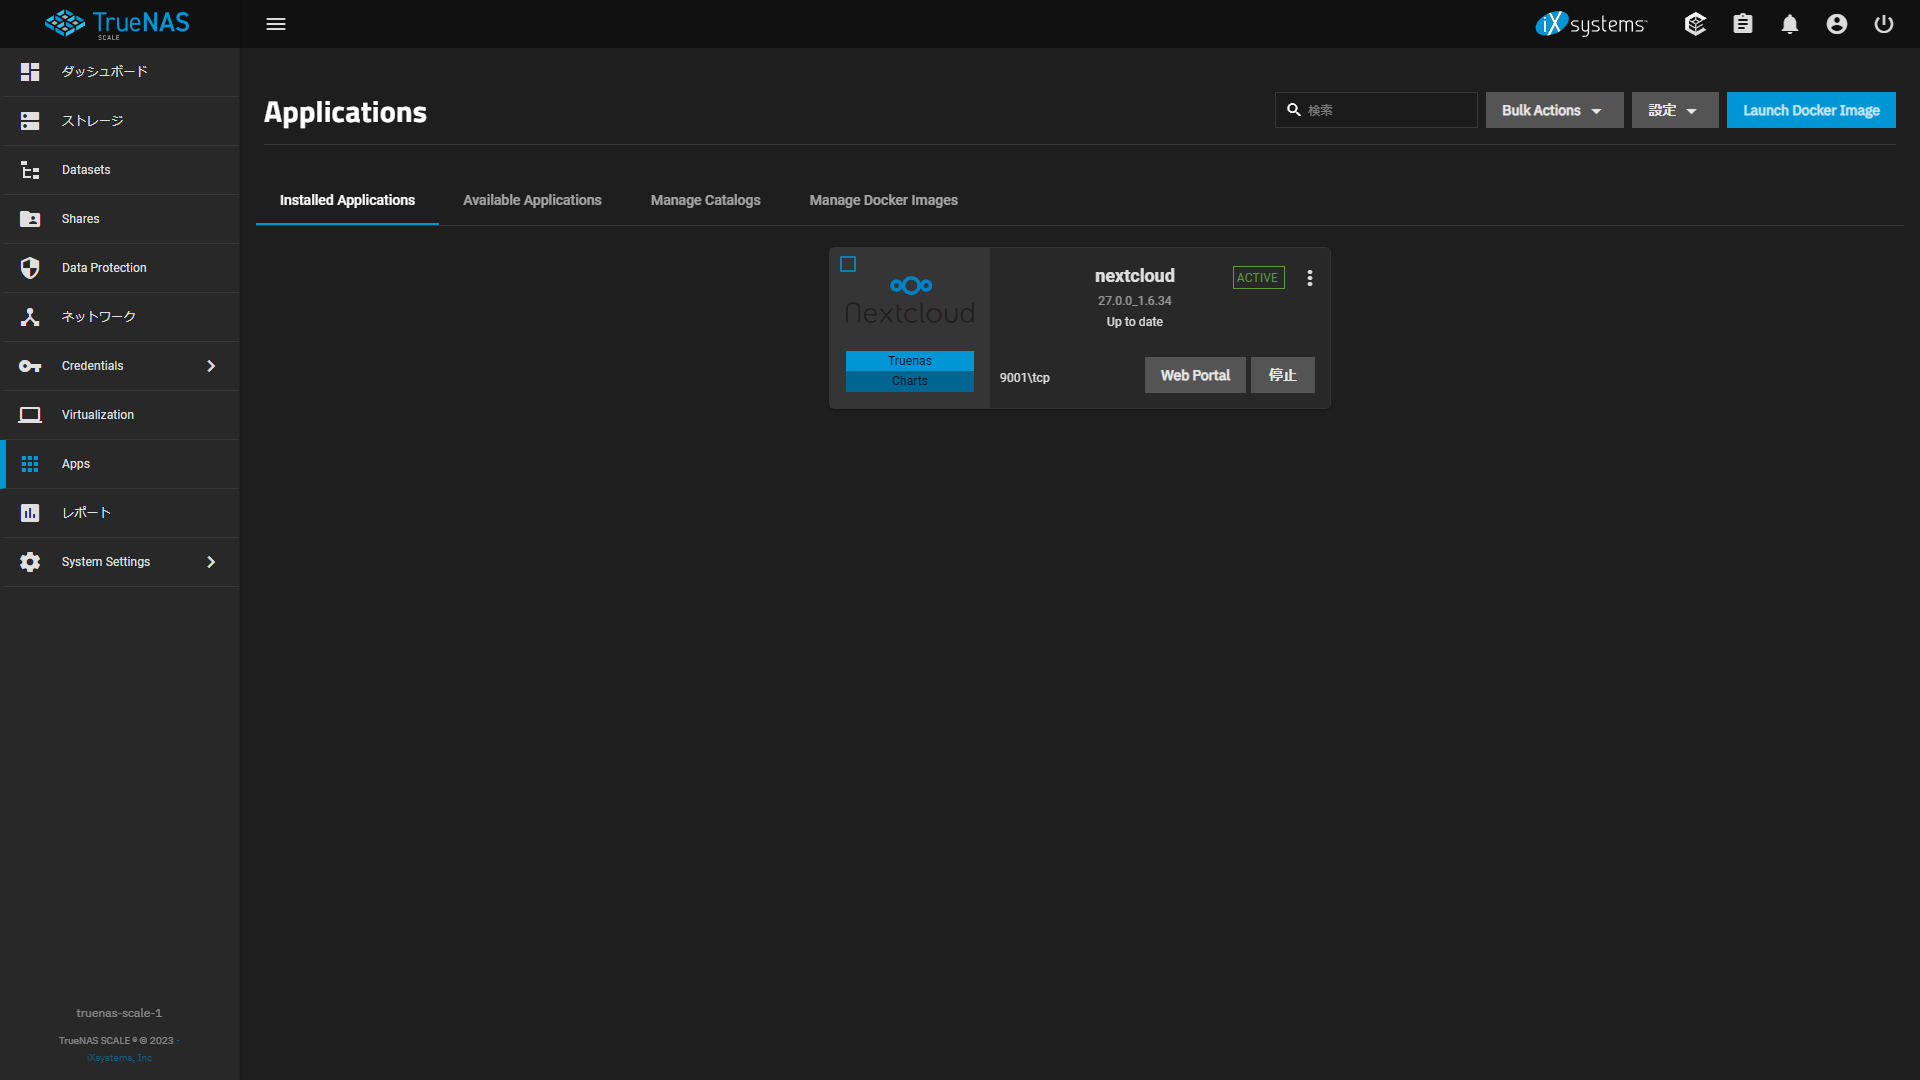Click the TrueCommand status icon

[x=1695, y=24]
